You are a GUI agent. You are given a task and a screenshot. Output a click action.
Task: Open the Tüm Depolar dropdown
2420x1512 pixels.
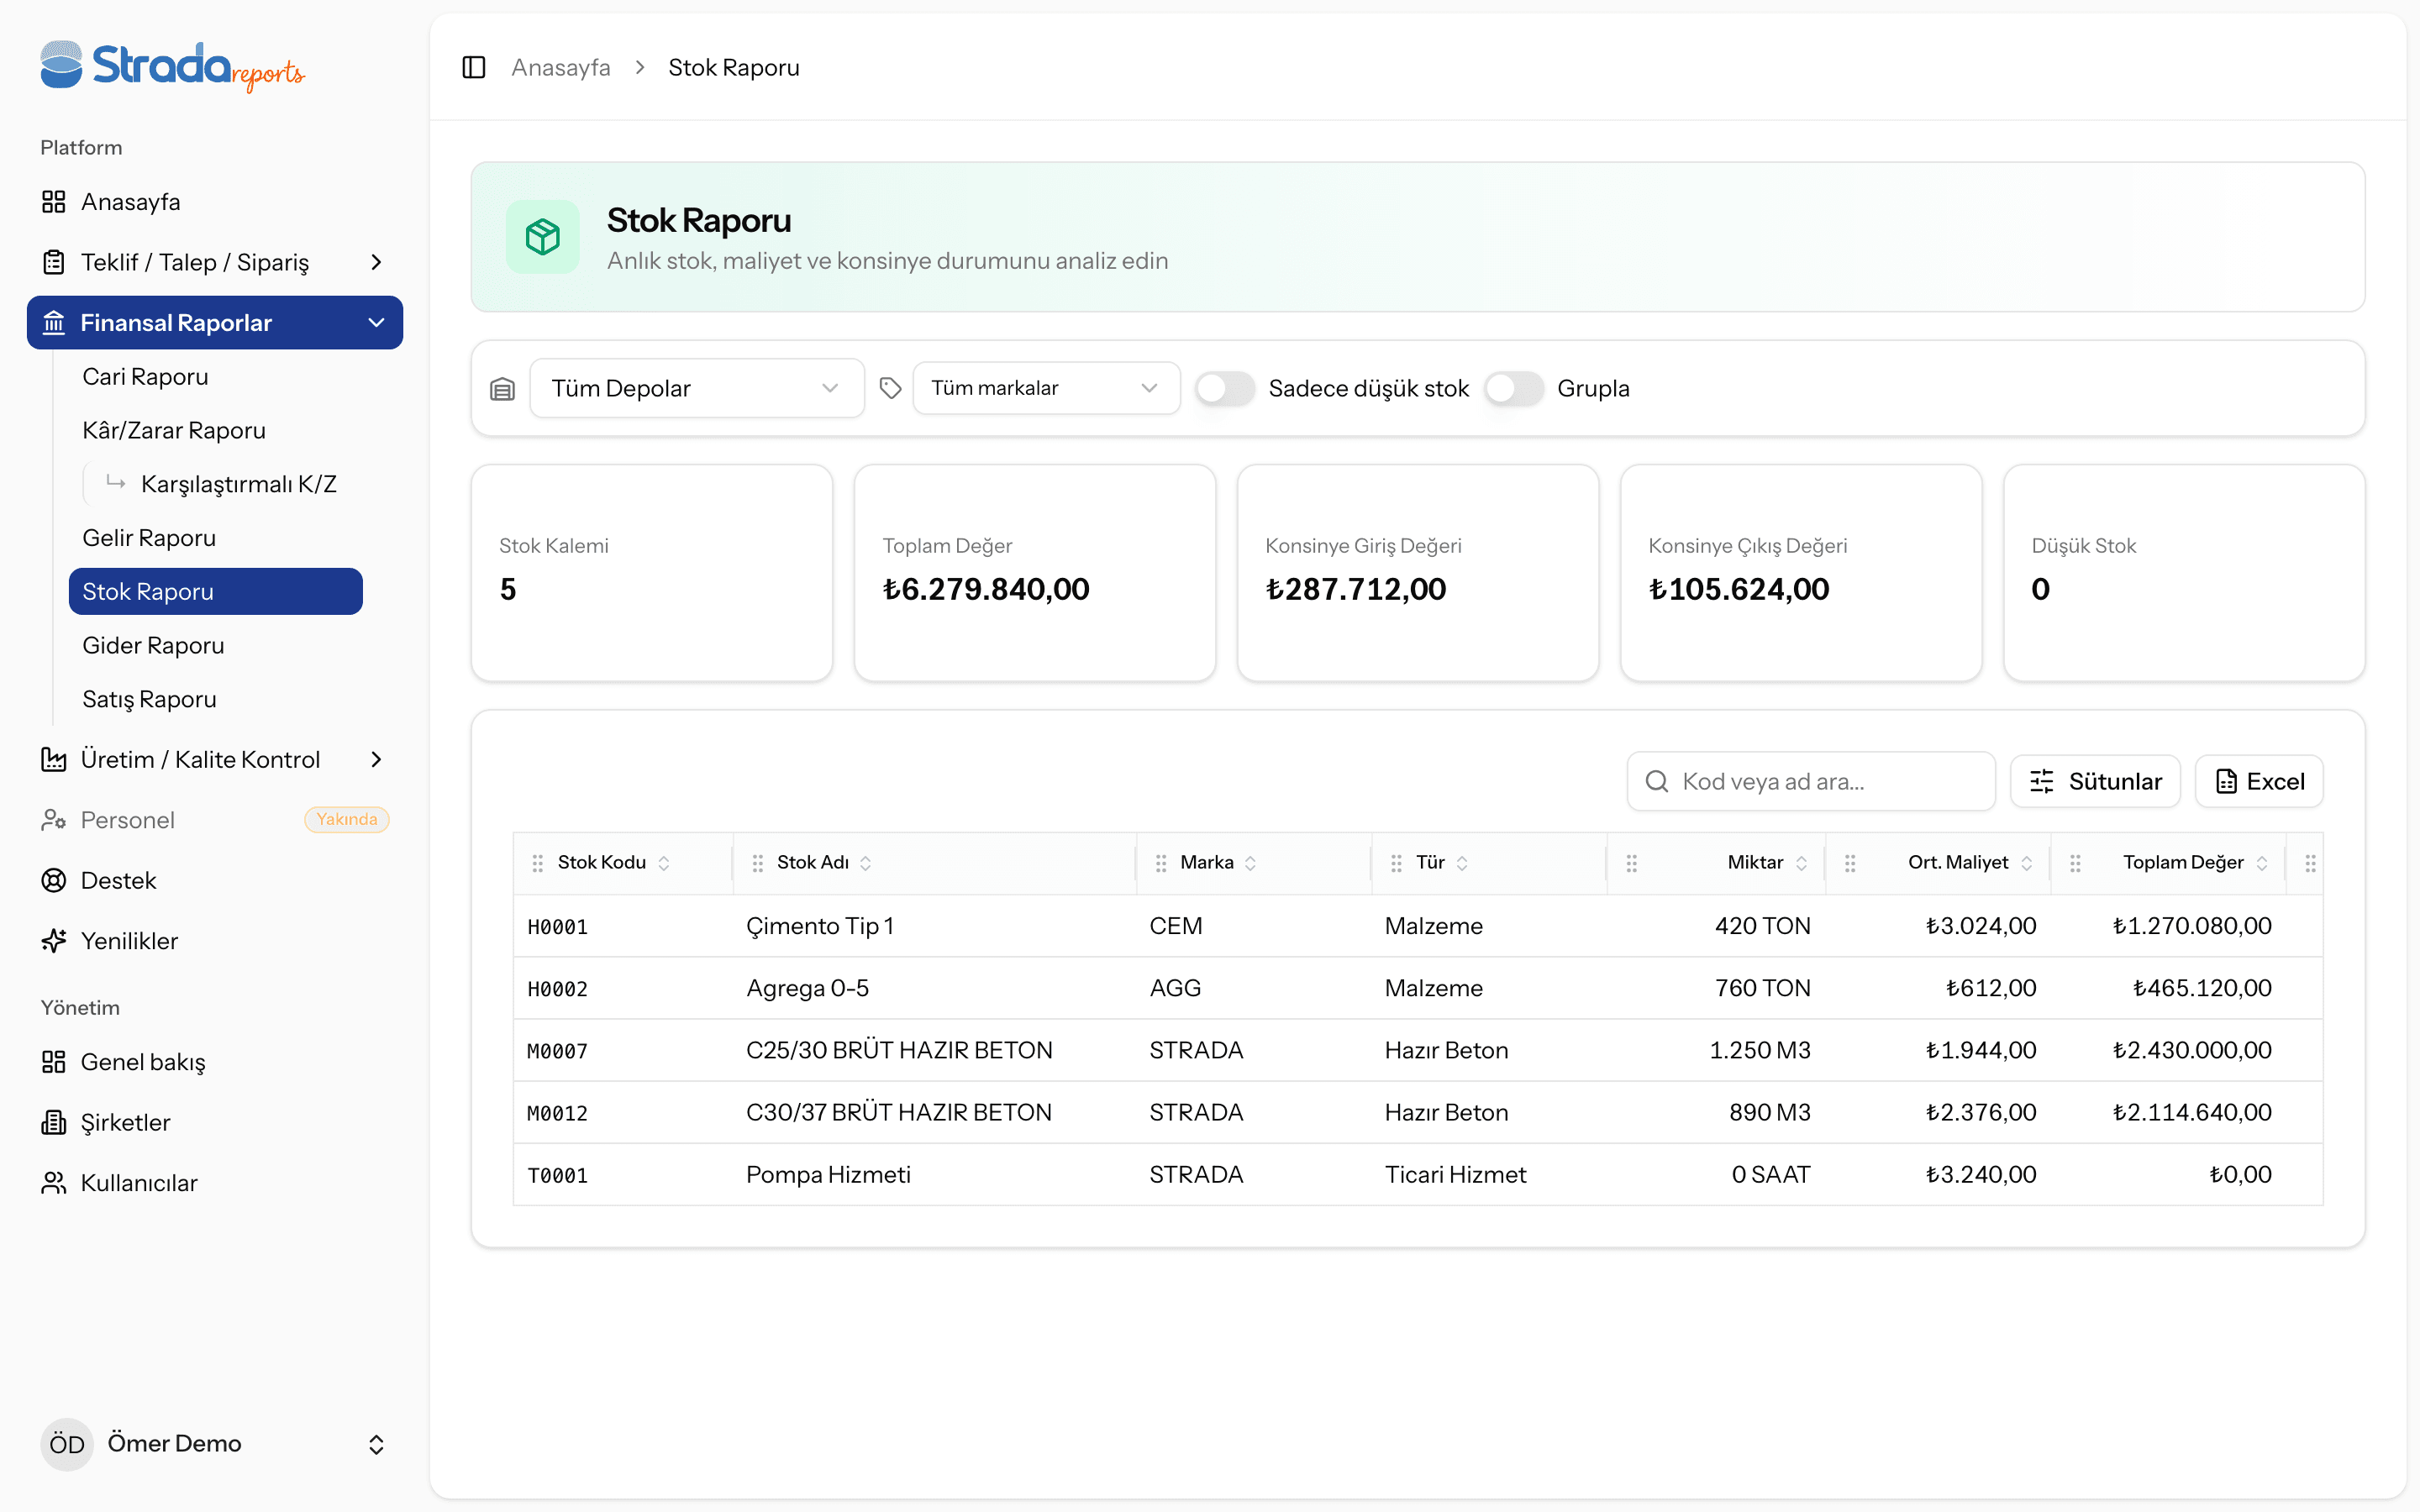click(x=697, y=388)
